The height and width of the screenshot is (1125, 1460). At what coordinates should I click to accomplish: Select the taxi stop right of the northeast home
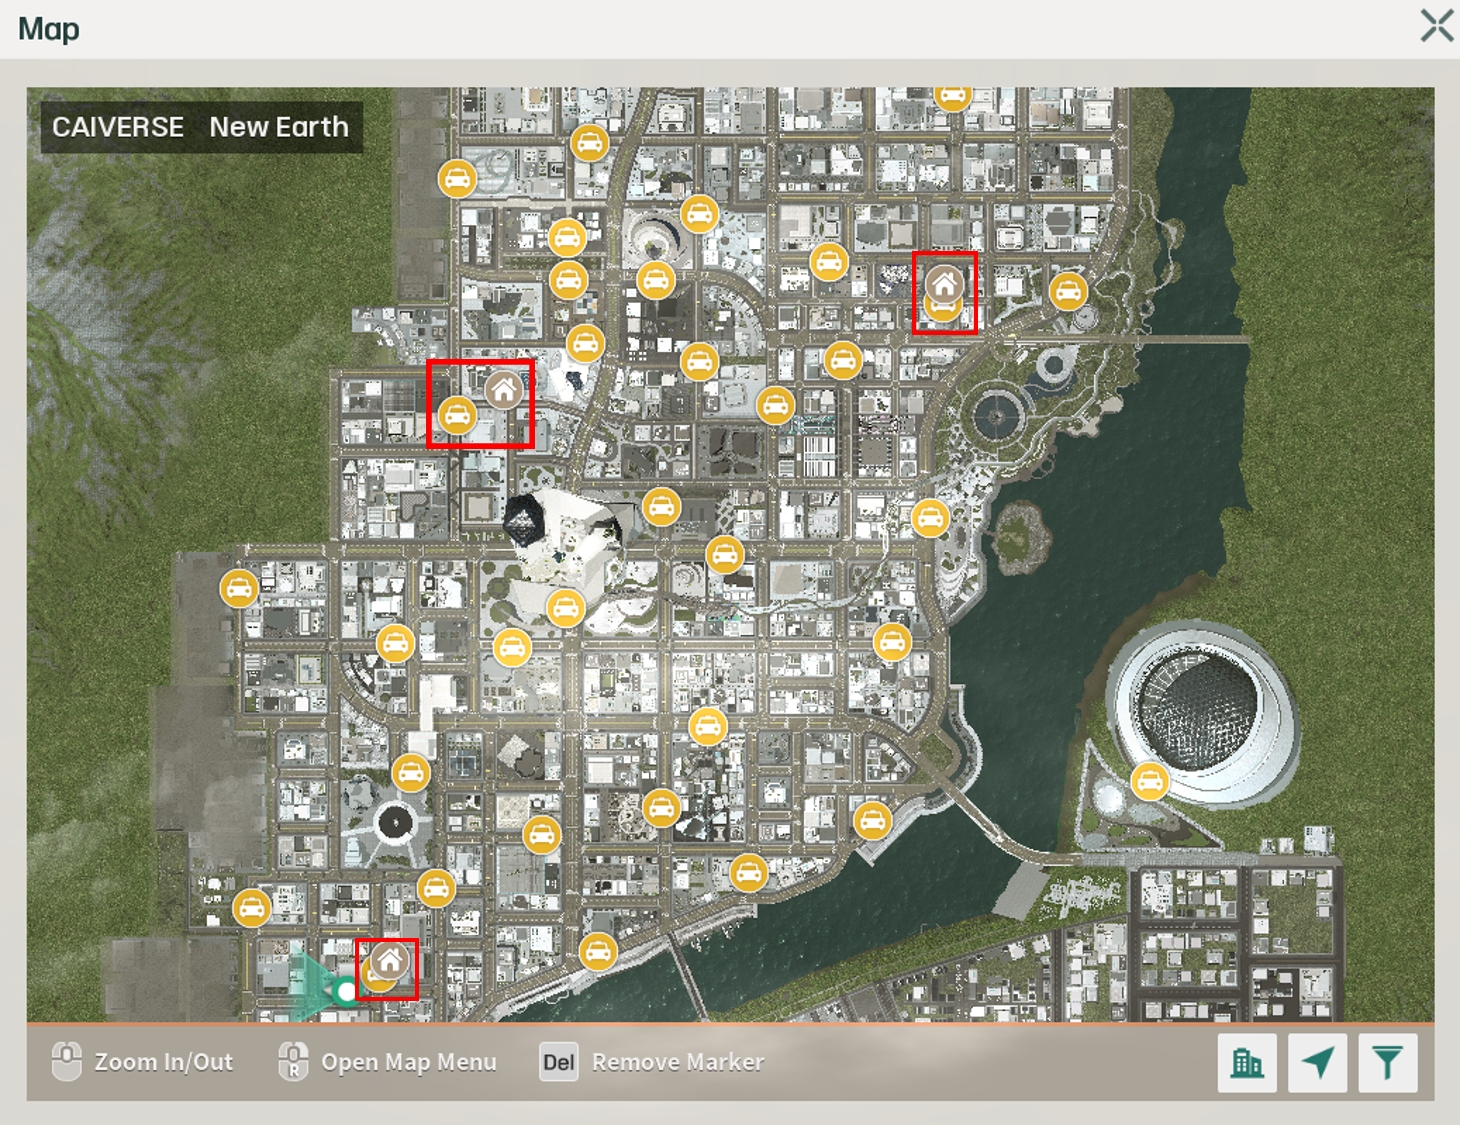click(x=1068, y=291)
